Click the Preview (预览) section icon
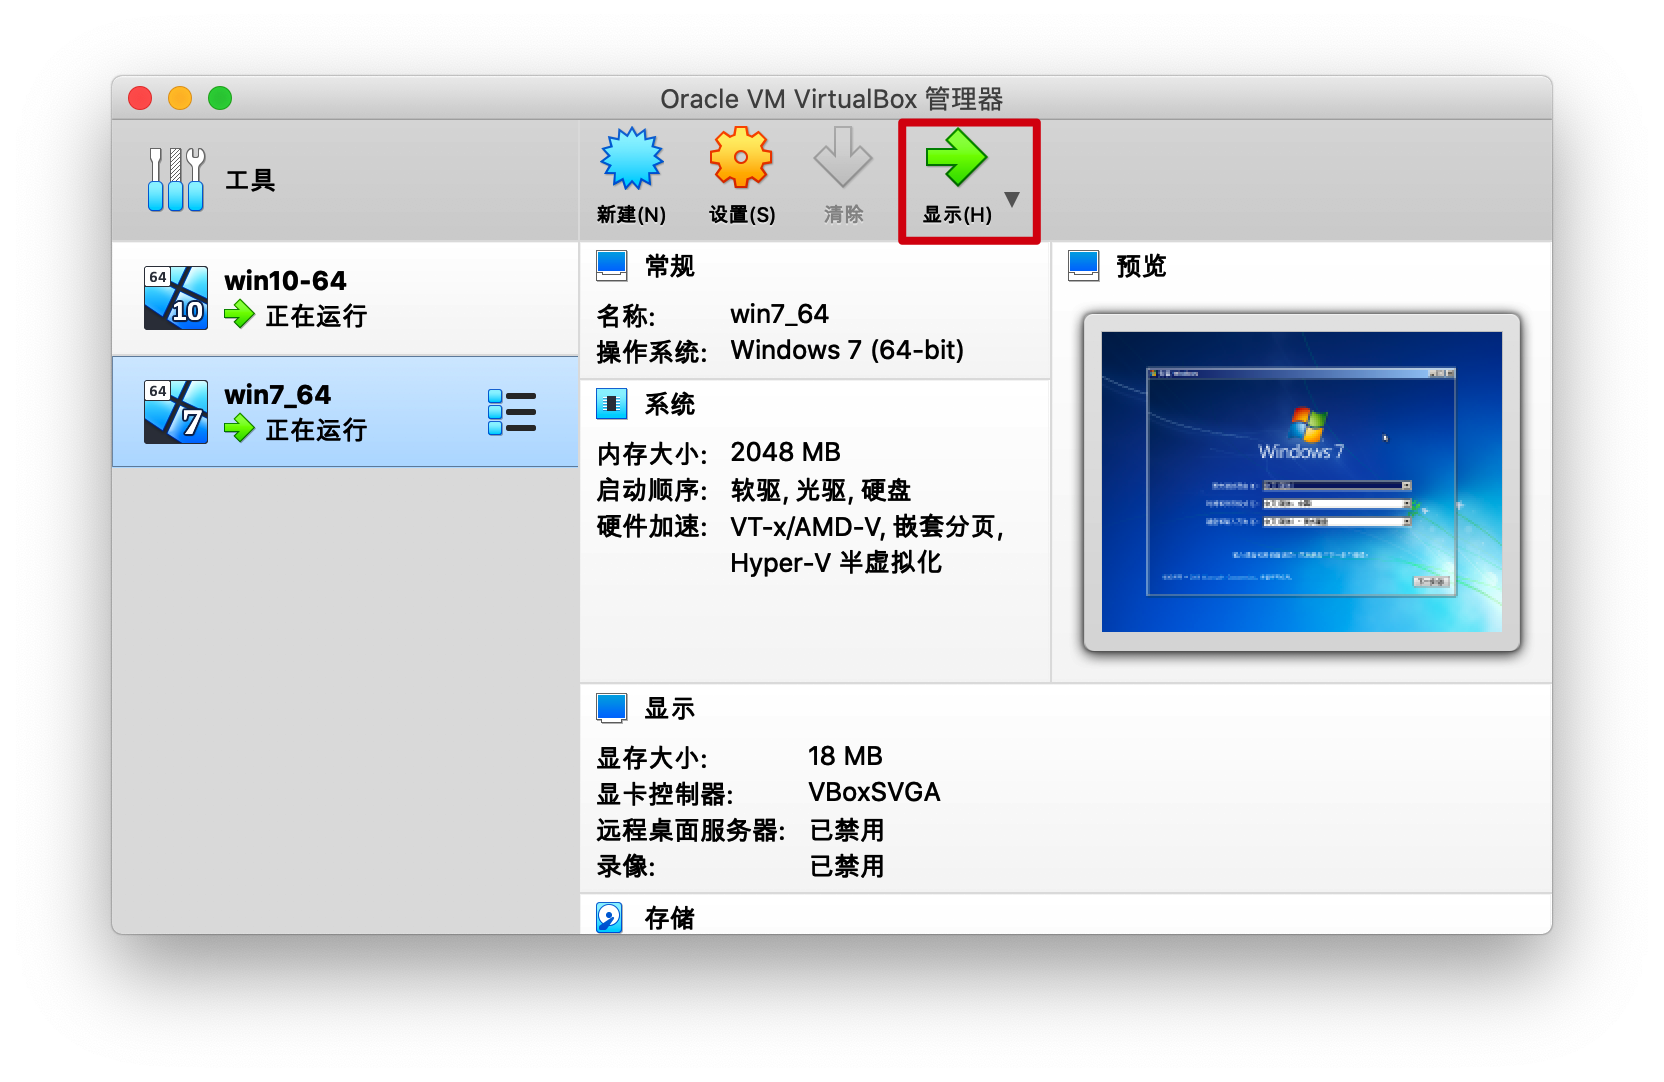The height and width of the screenshot is (1082, 1664). point(1083,266)
